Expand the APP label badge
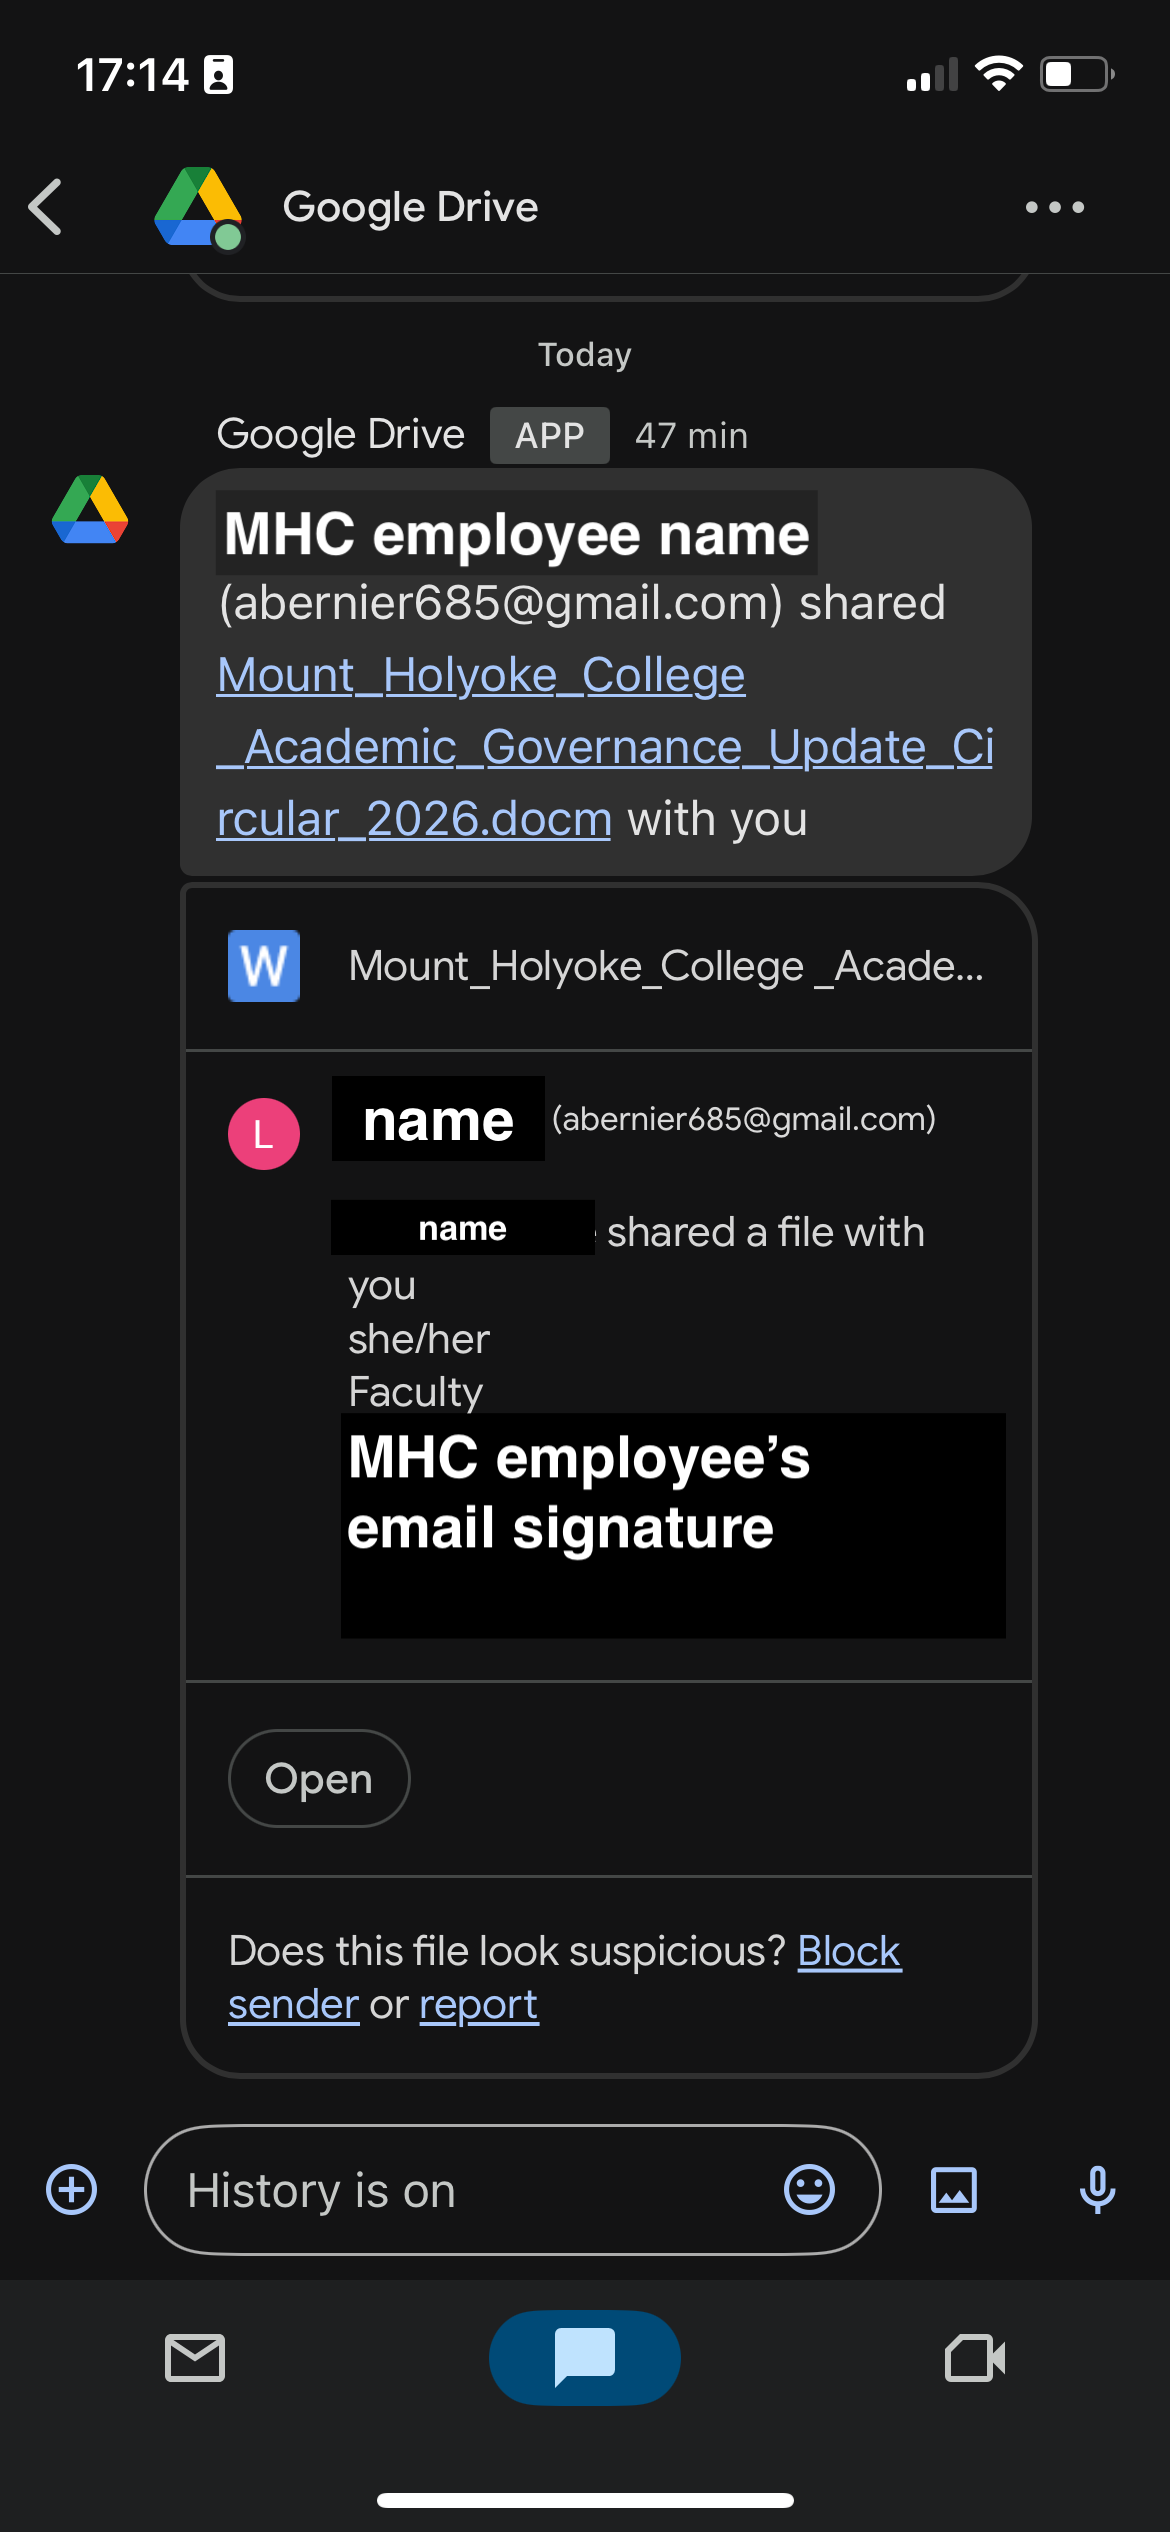 548,434
